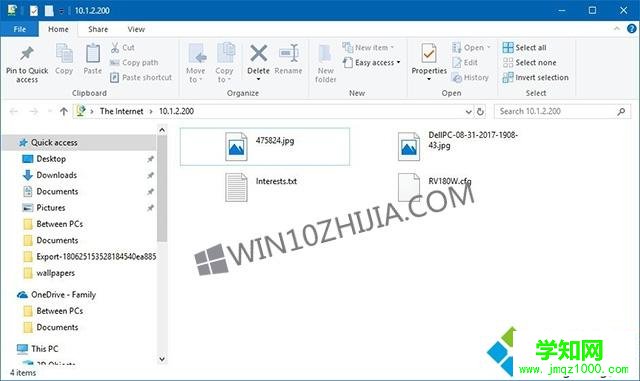Viewport: 640px width, 381px height.
Task: Click the navigation pane scroll down arrow
Action: [162, 359]
